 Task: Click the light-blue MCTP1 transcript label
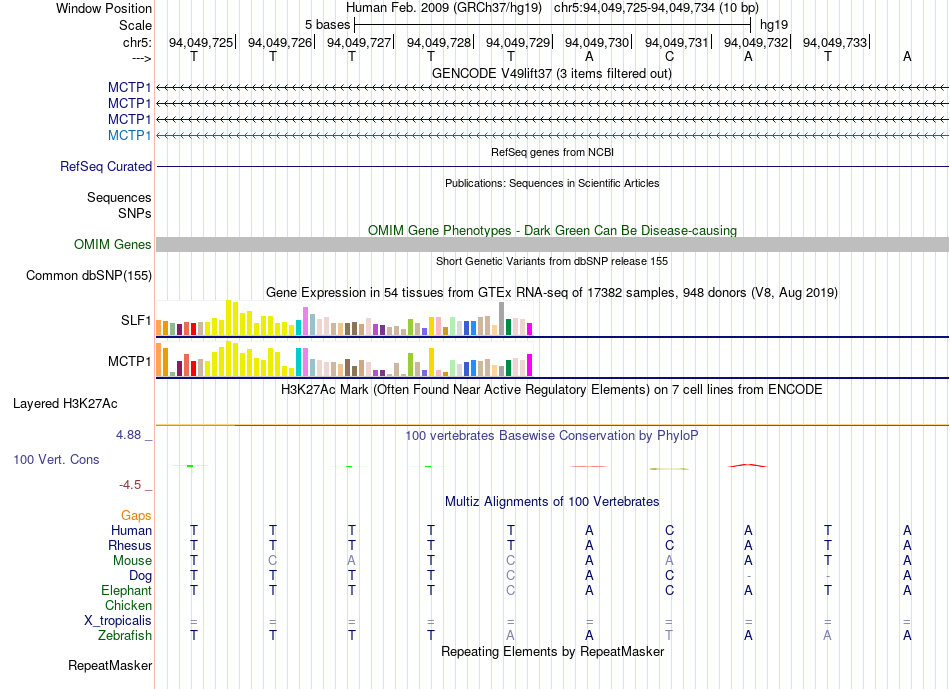[129, 135]
